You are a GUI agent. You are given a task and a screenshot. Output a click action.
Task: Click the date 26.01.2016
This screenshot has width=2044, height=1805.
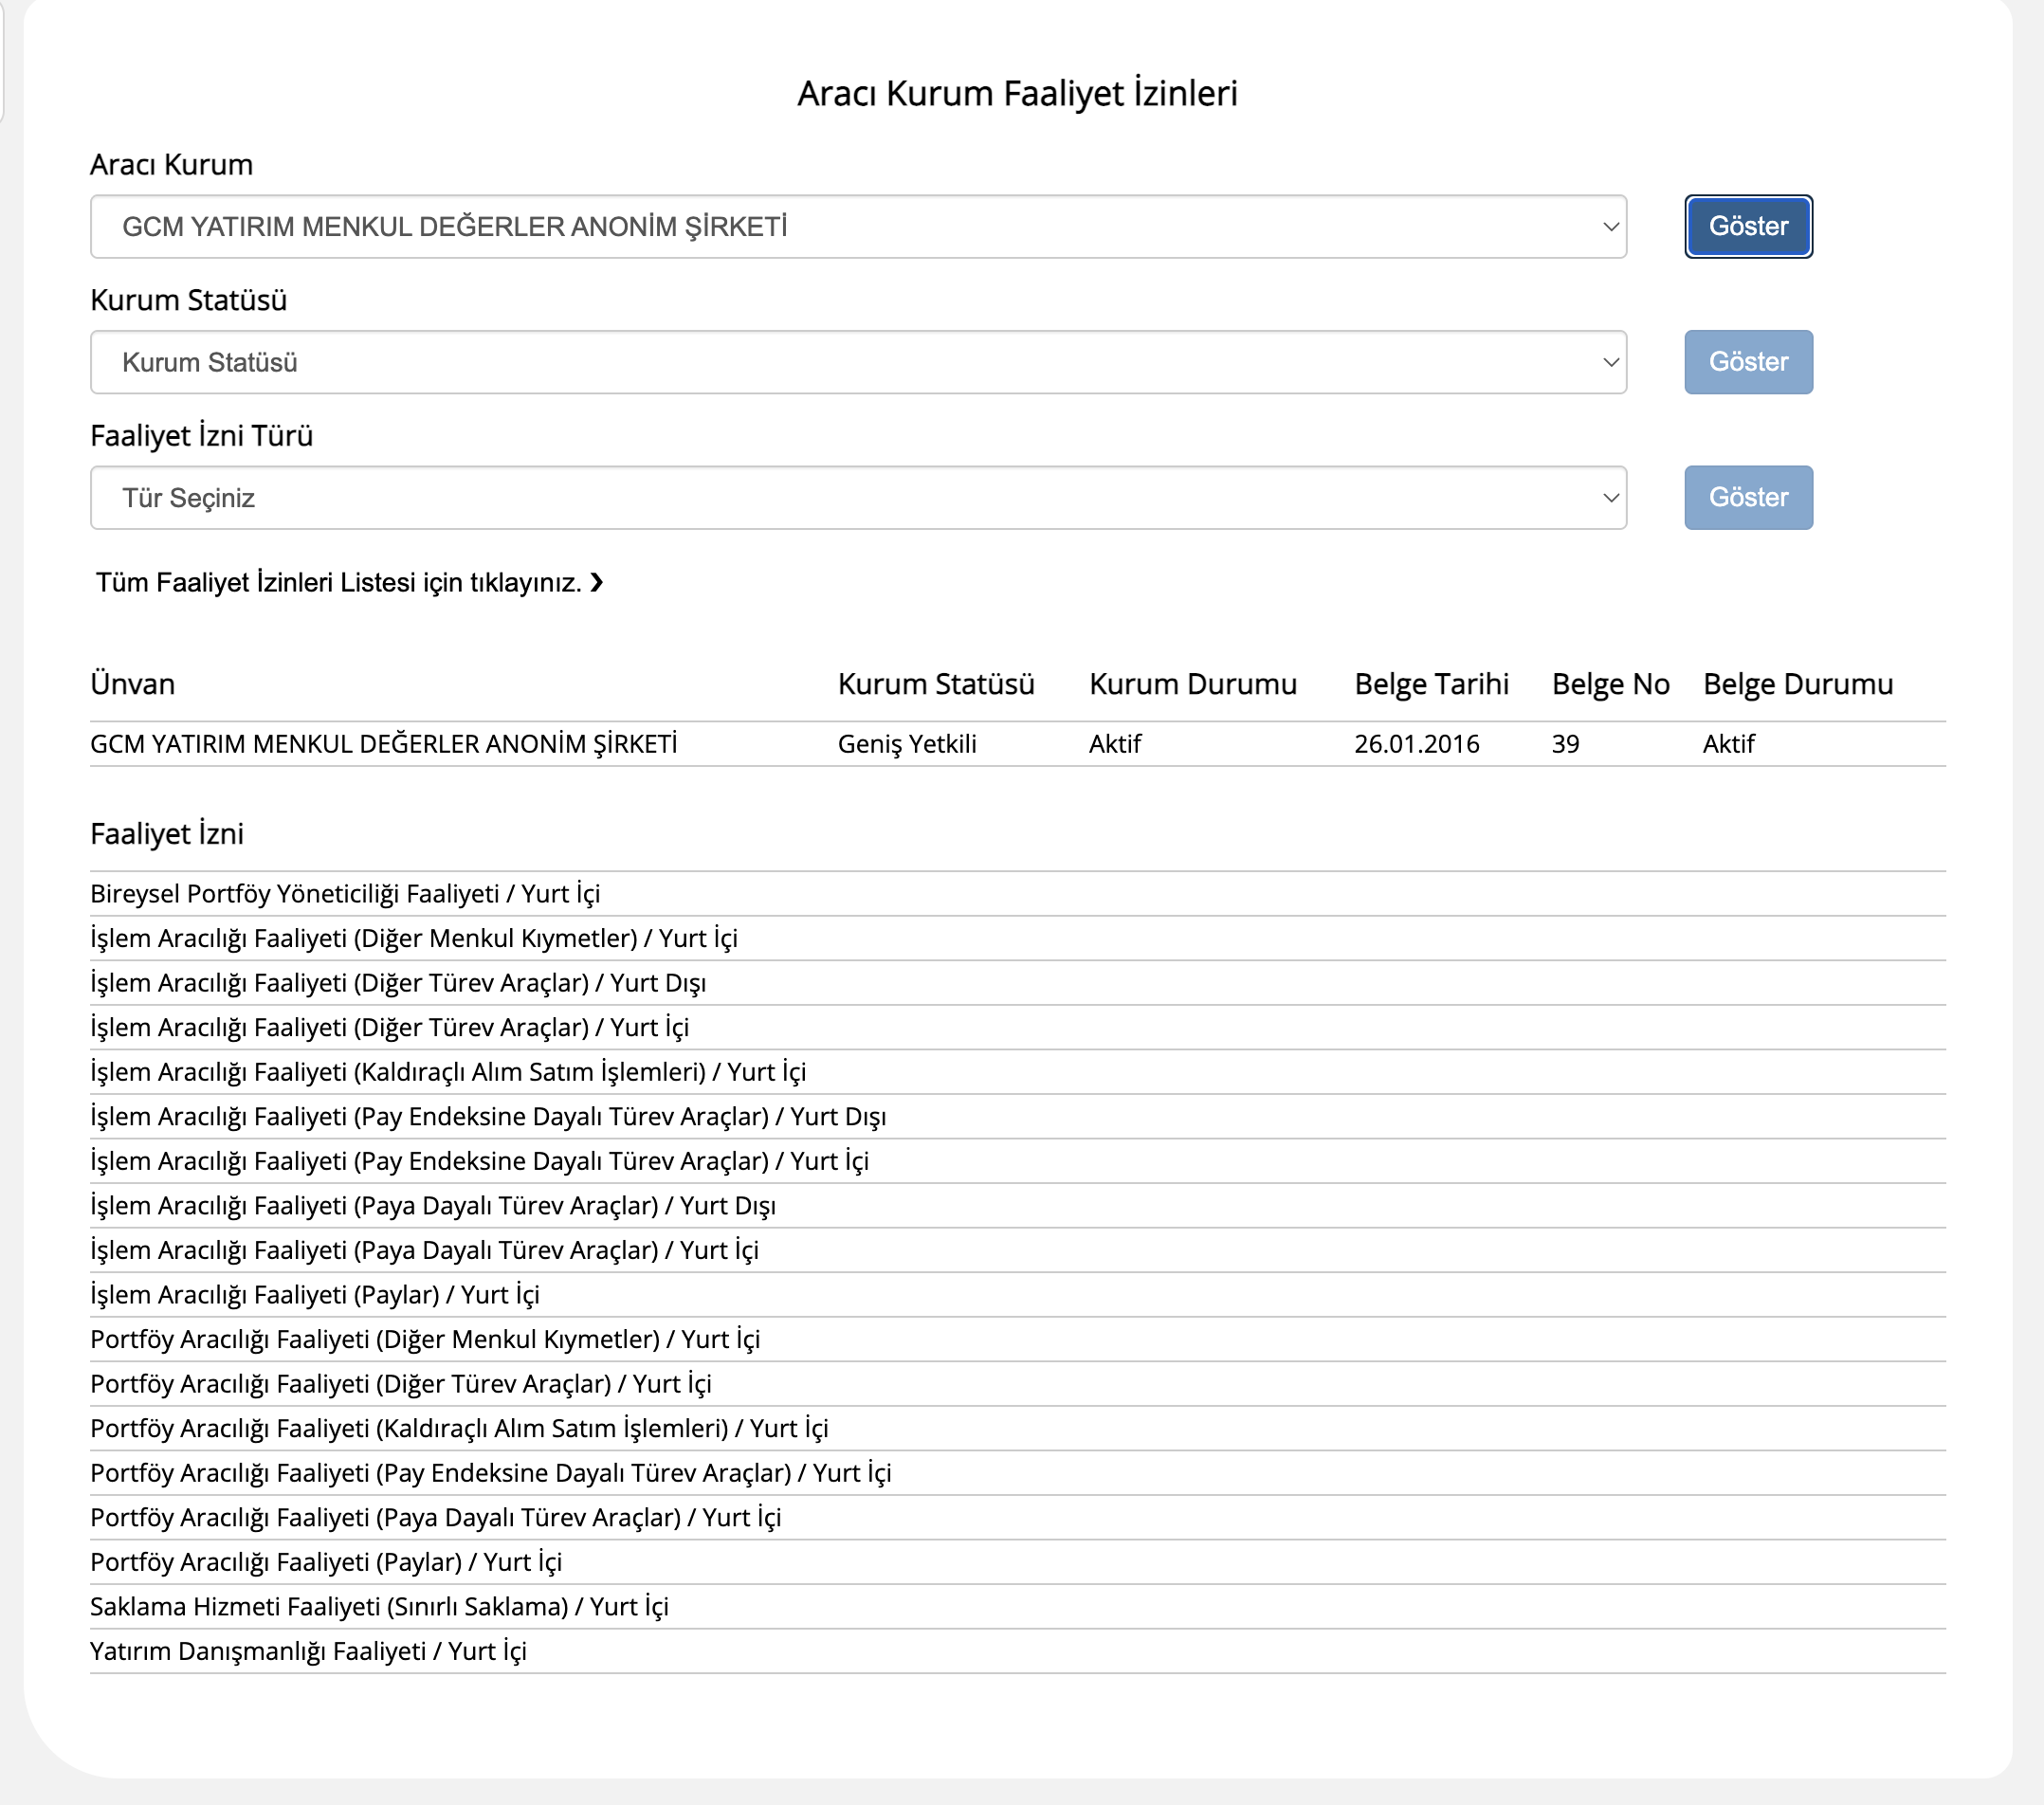[x=1417, y=744]
